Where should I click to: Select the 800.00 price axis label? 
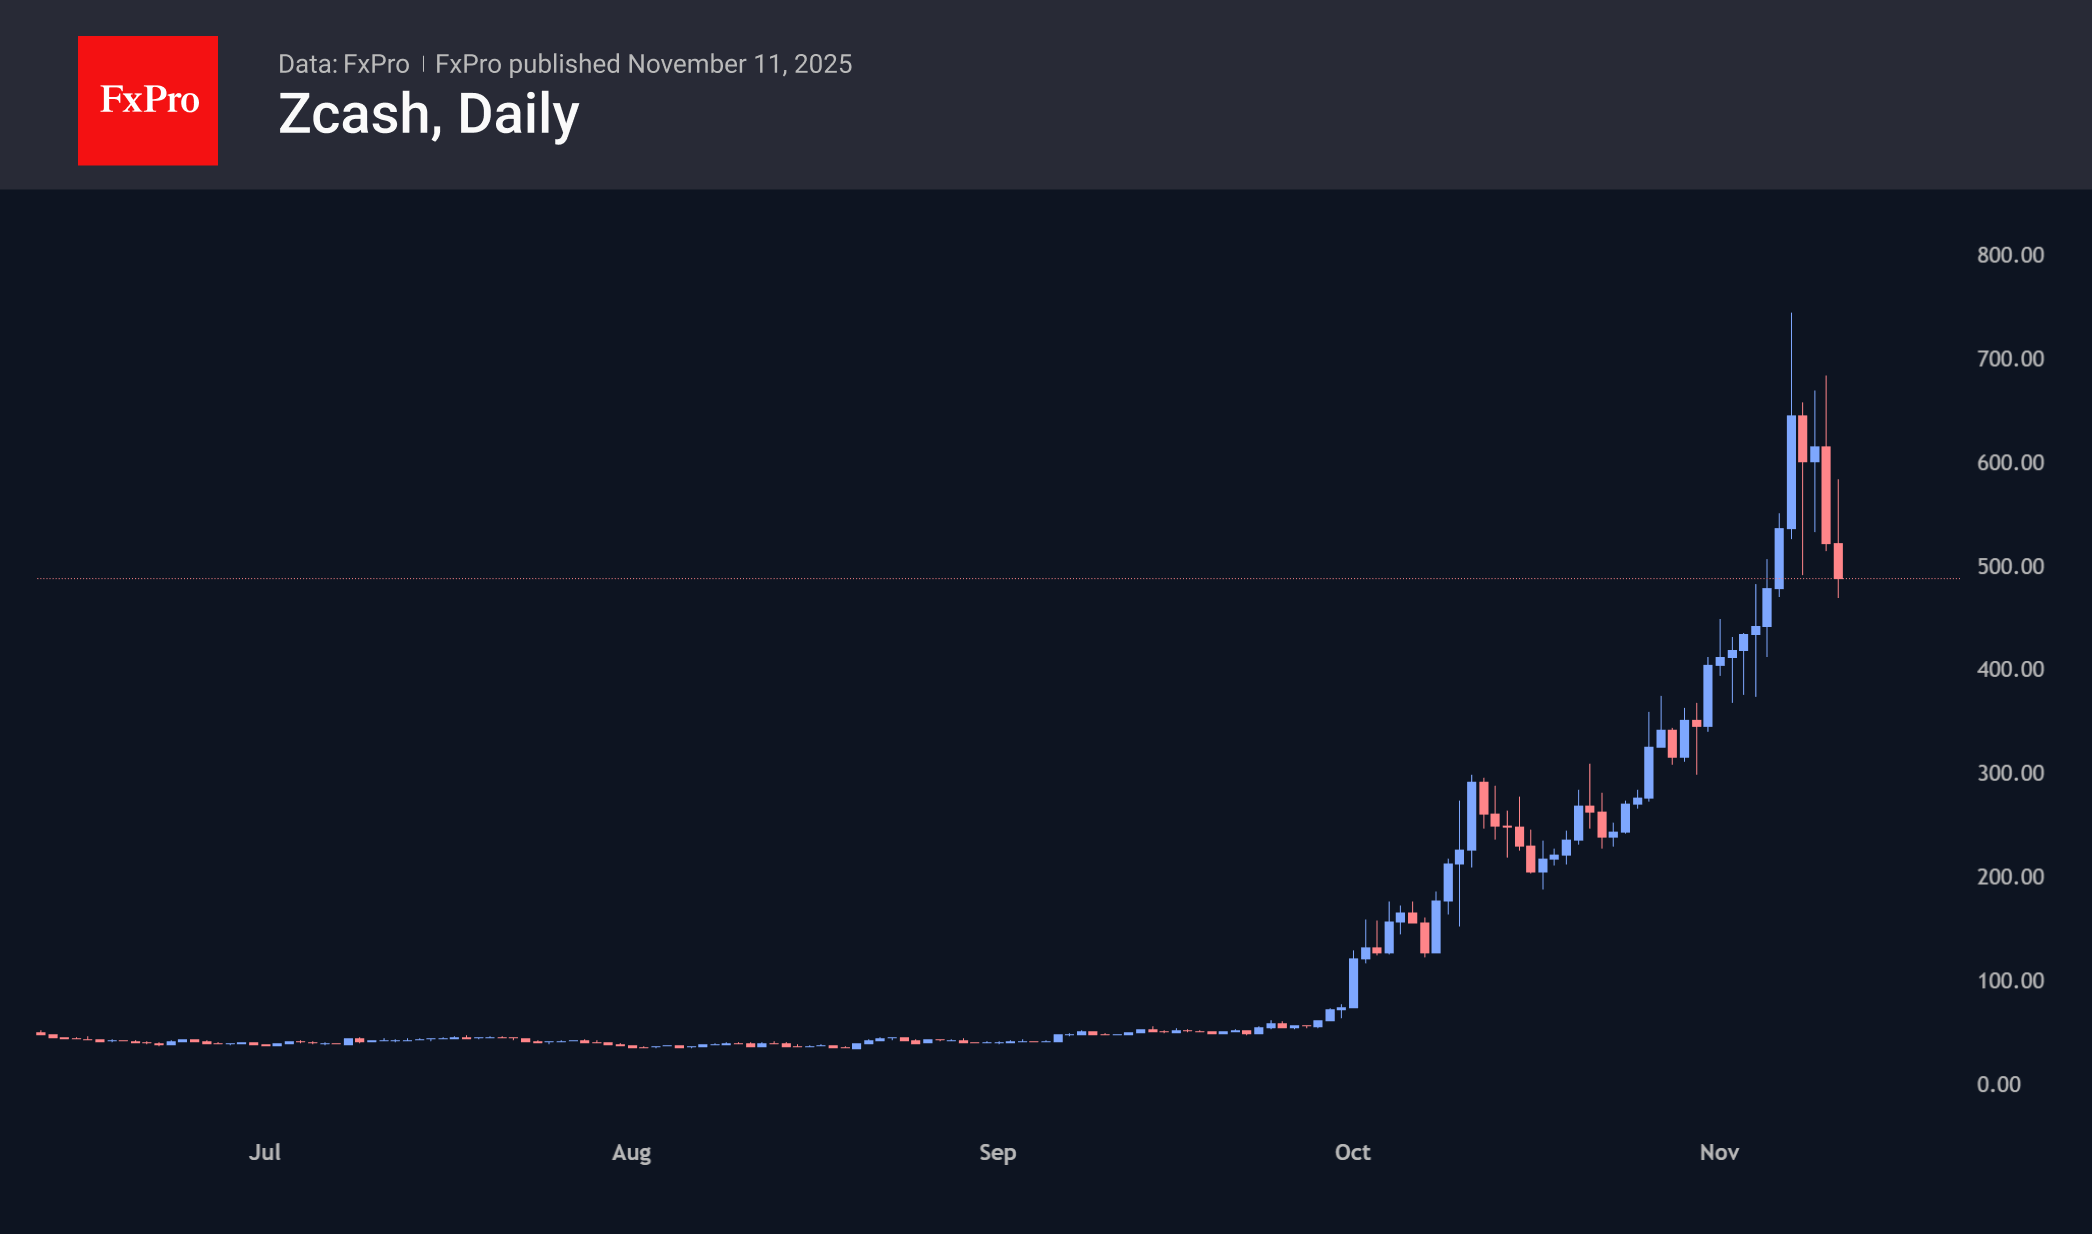pyautogui.click(x=2010, y=255)
